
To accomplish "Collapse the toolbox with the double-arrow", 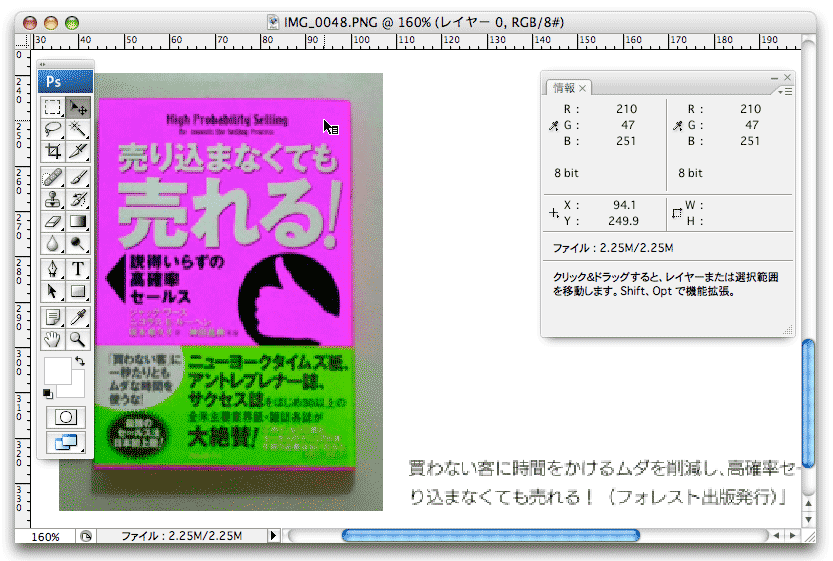I will 43,64.
